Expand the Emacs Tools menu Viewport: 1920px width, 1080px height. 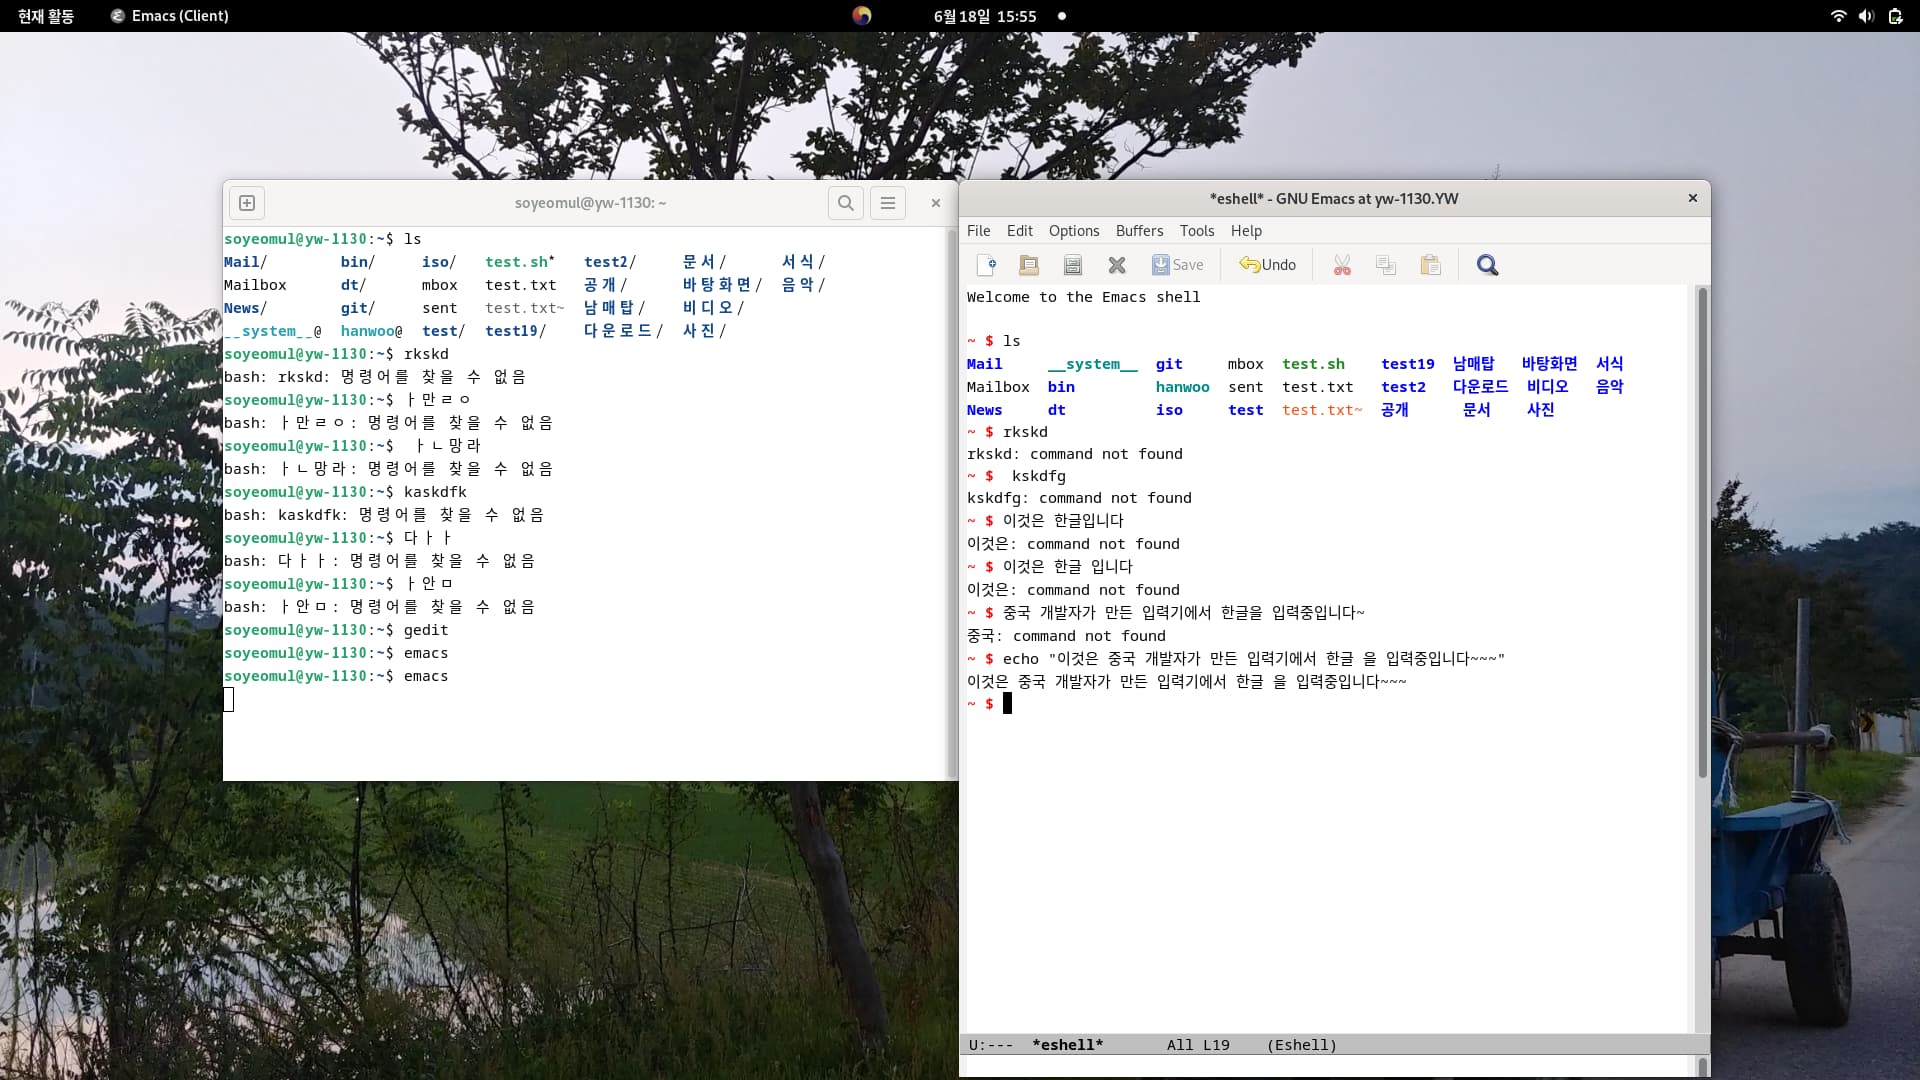(1196, 231)
